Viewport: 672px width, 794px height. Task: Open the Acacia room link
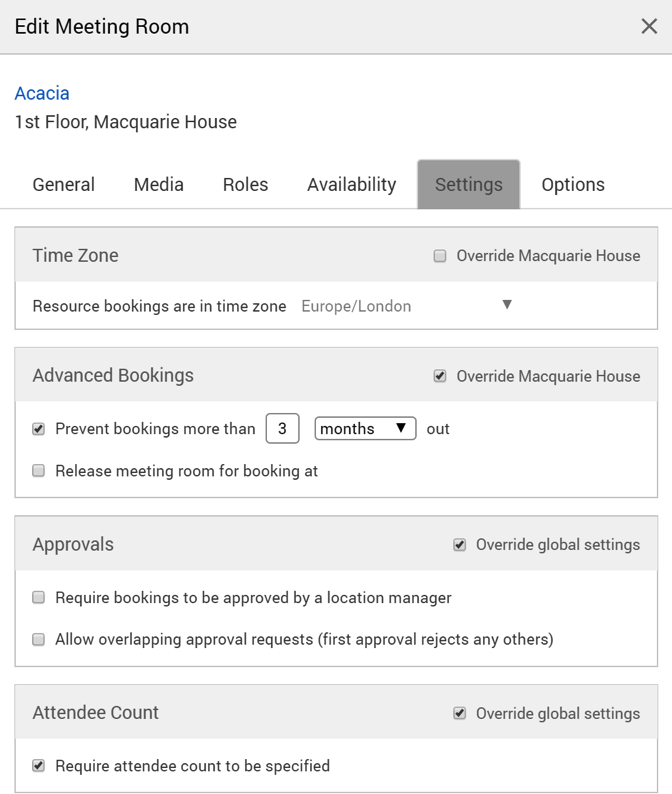[x=42, y=93]
